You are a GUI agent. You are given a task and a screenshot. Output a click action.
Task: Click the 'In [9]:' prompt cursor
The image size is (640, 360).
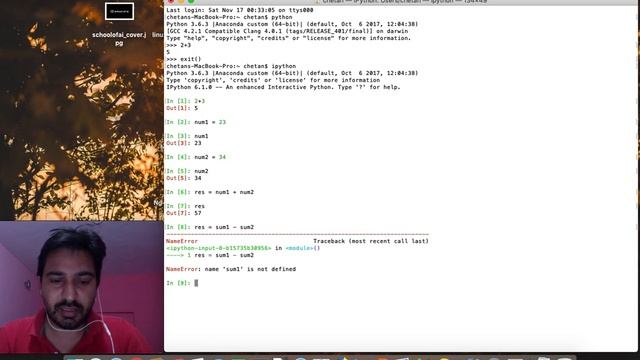pos(196,283)
